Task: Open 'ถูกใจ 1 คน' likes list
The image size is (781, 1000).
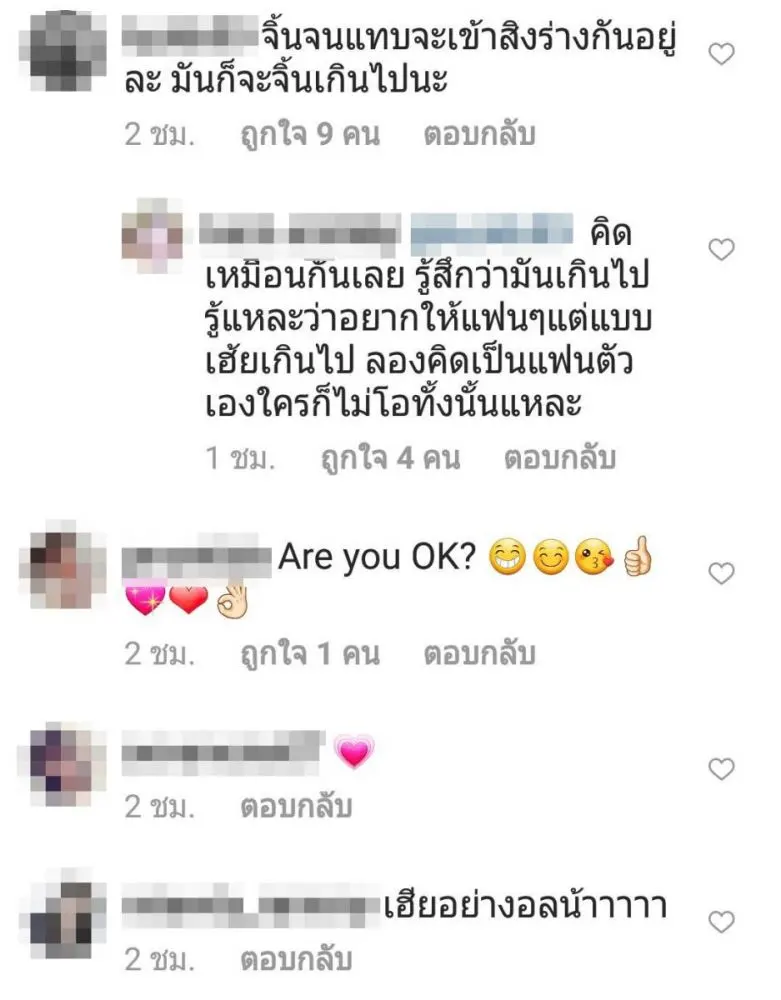Action: click(310, 654)
